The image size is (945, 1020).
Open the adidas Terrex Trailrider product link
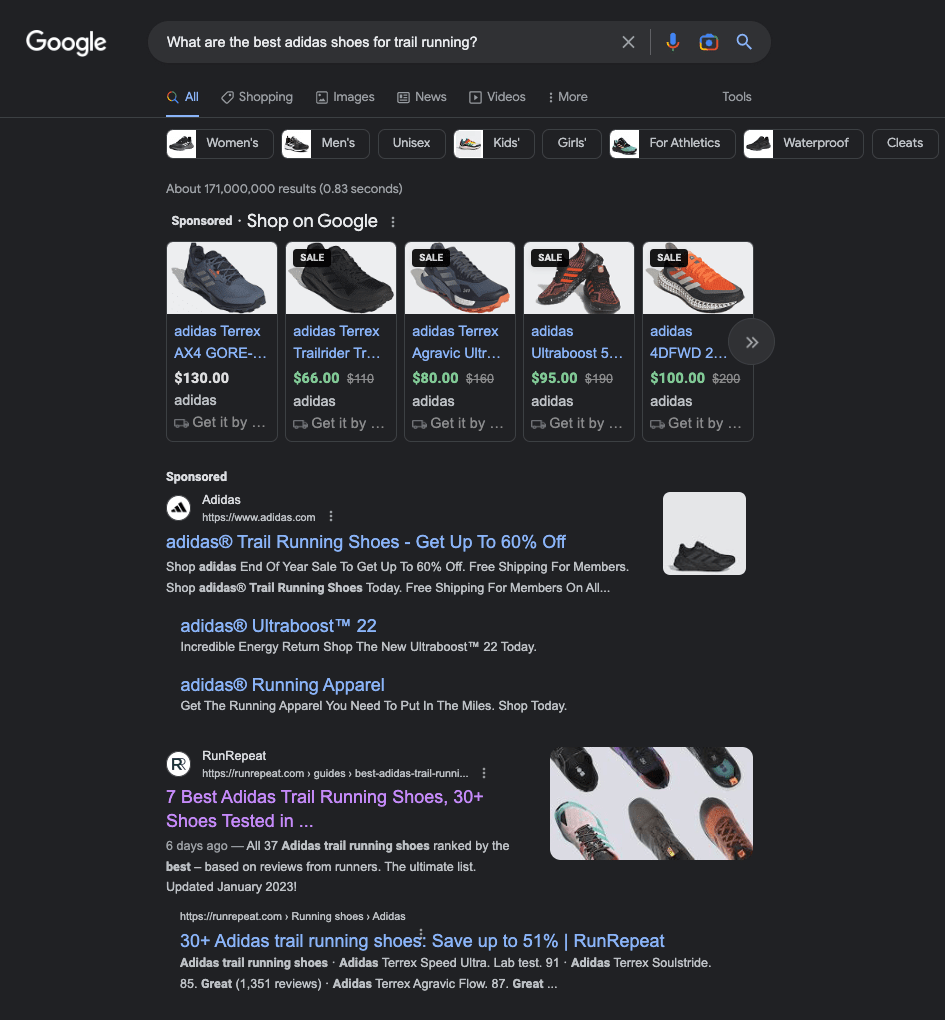coord(337,342)
